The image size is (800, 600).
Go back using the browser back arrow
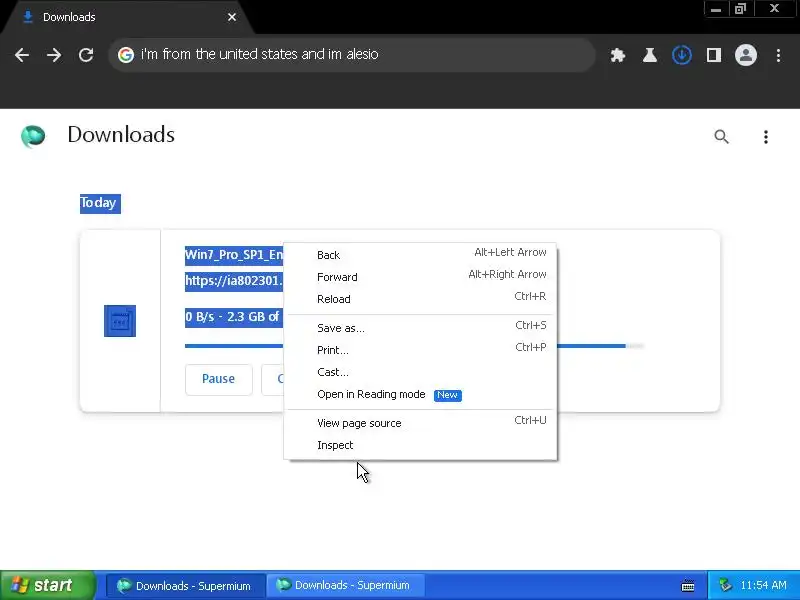(x=22, y=55)
